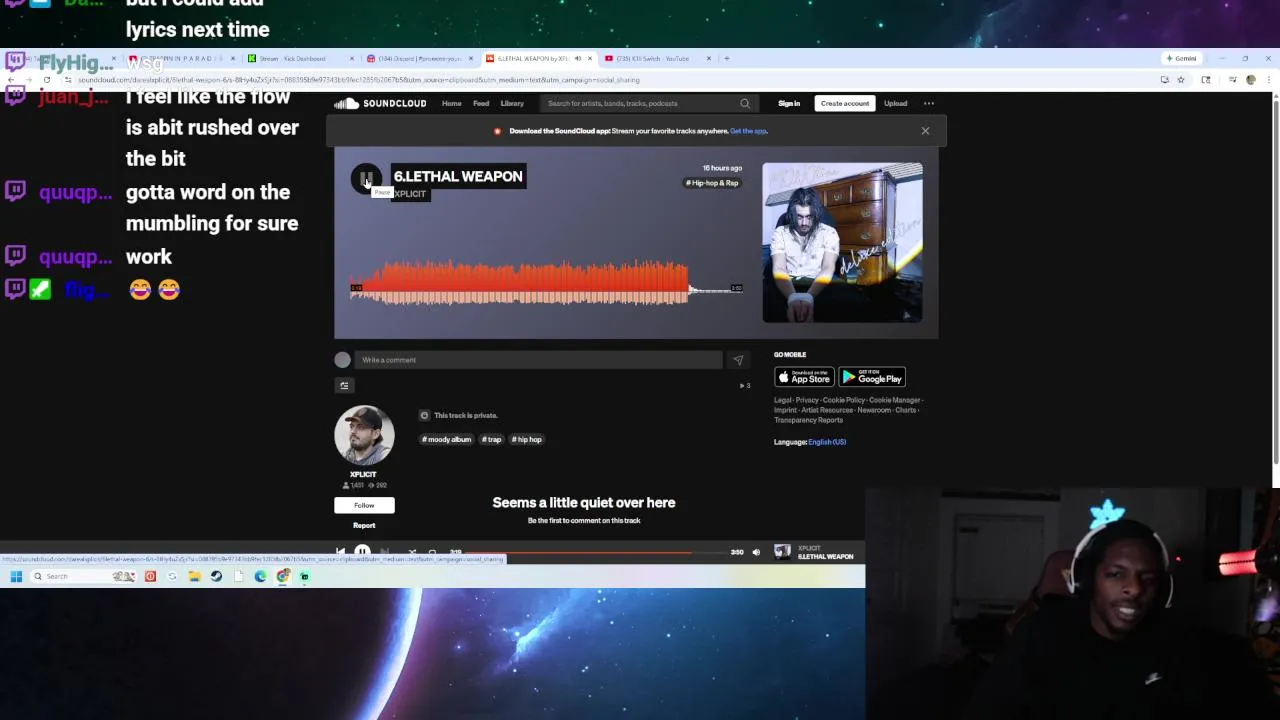Open the Feed menu item
Viewport: 1280px width, 720px height.
[481, 103]
